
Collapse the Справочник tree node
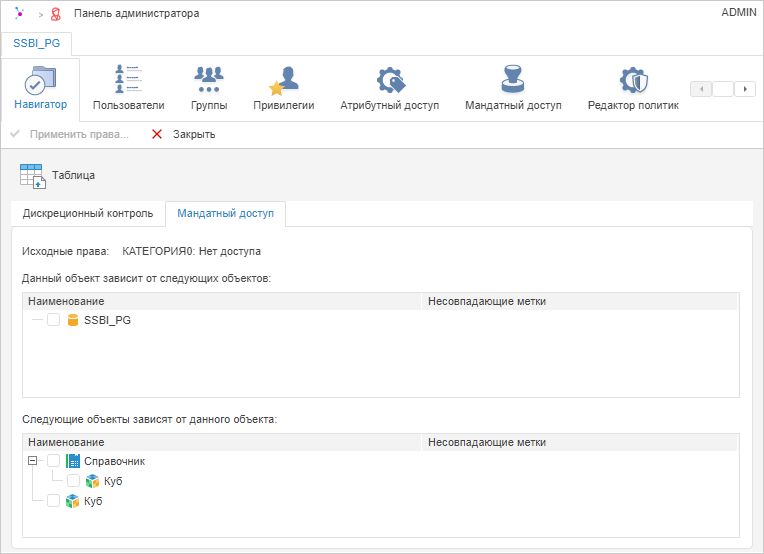(x=33, y=461)
